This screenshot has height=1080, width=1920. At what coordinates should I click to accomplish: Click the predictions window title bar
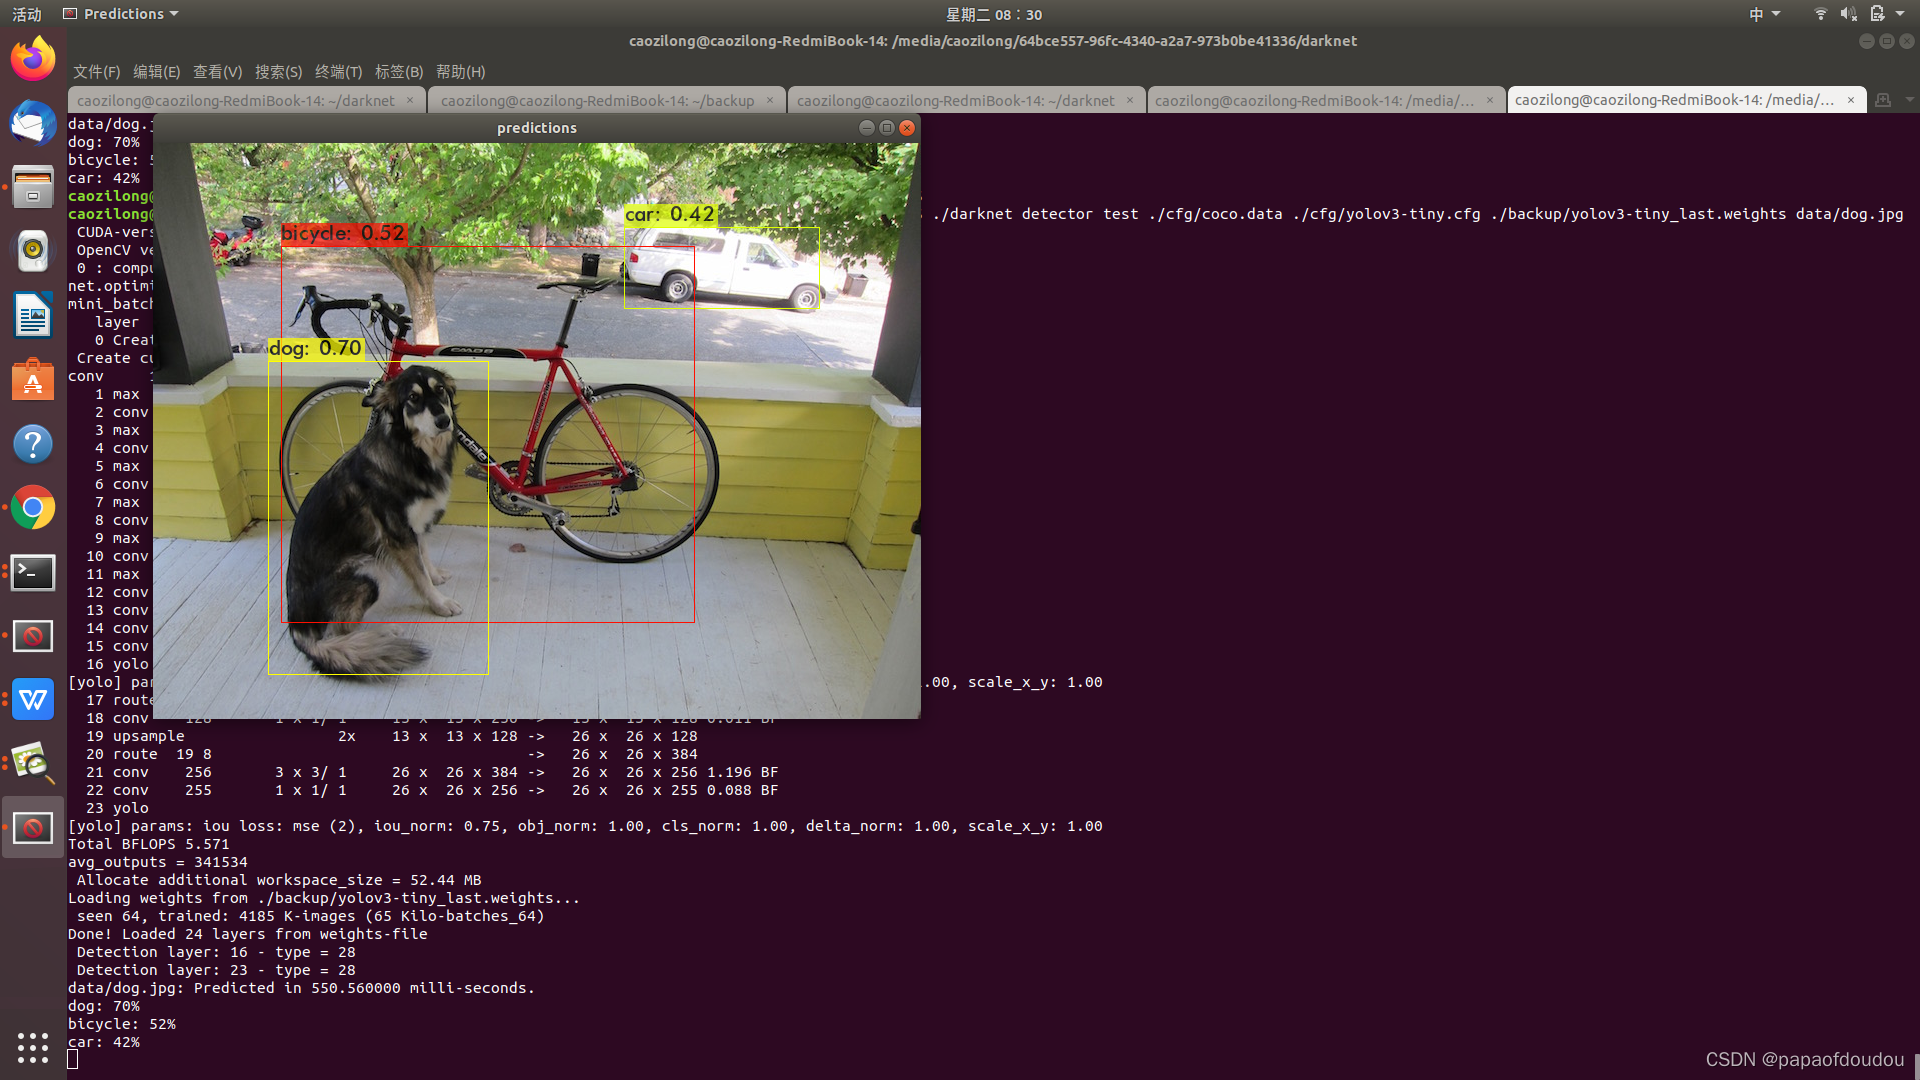(536, 128)
